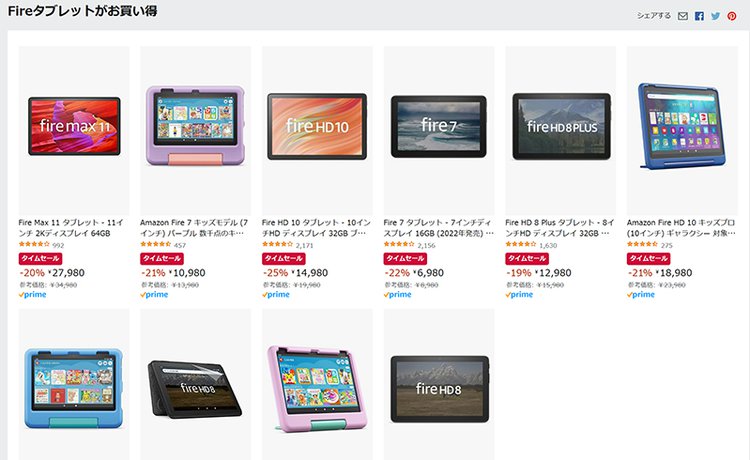Open the blue Fire HD 8 Kids thumbnail
Image resolution: width=750 pixels, height=460 pixels.
tap(73, 388)
